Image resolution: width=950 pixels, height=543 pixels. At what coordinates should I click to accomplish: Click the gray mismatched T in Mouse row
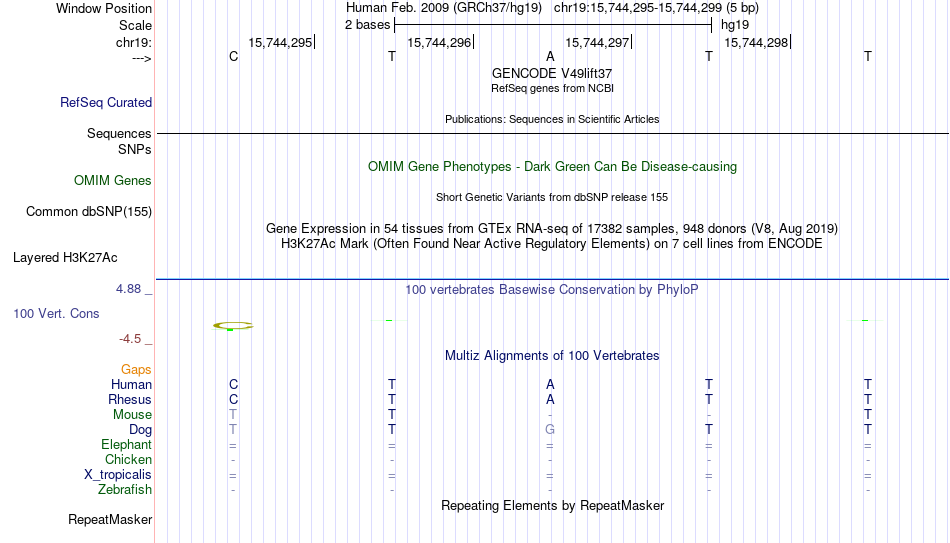[233, 415]
